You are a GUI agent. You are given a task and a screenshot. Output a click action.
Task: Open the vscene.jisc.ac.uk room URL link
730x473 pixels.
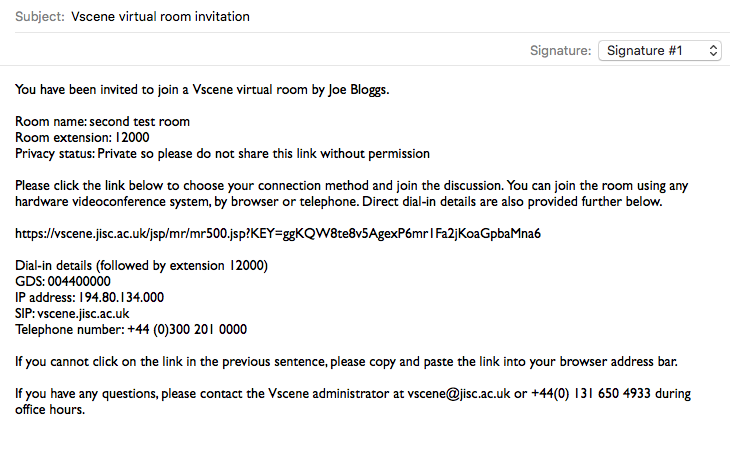click(278, 233)
